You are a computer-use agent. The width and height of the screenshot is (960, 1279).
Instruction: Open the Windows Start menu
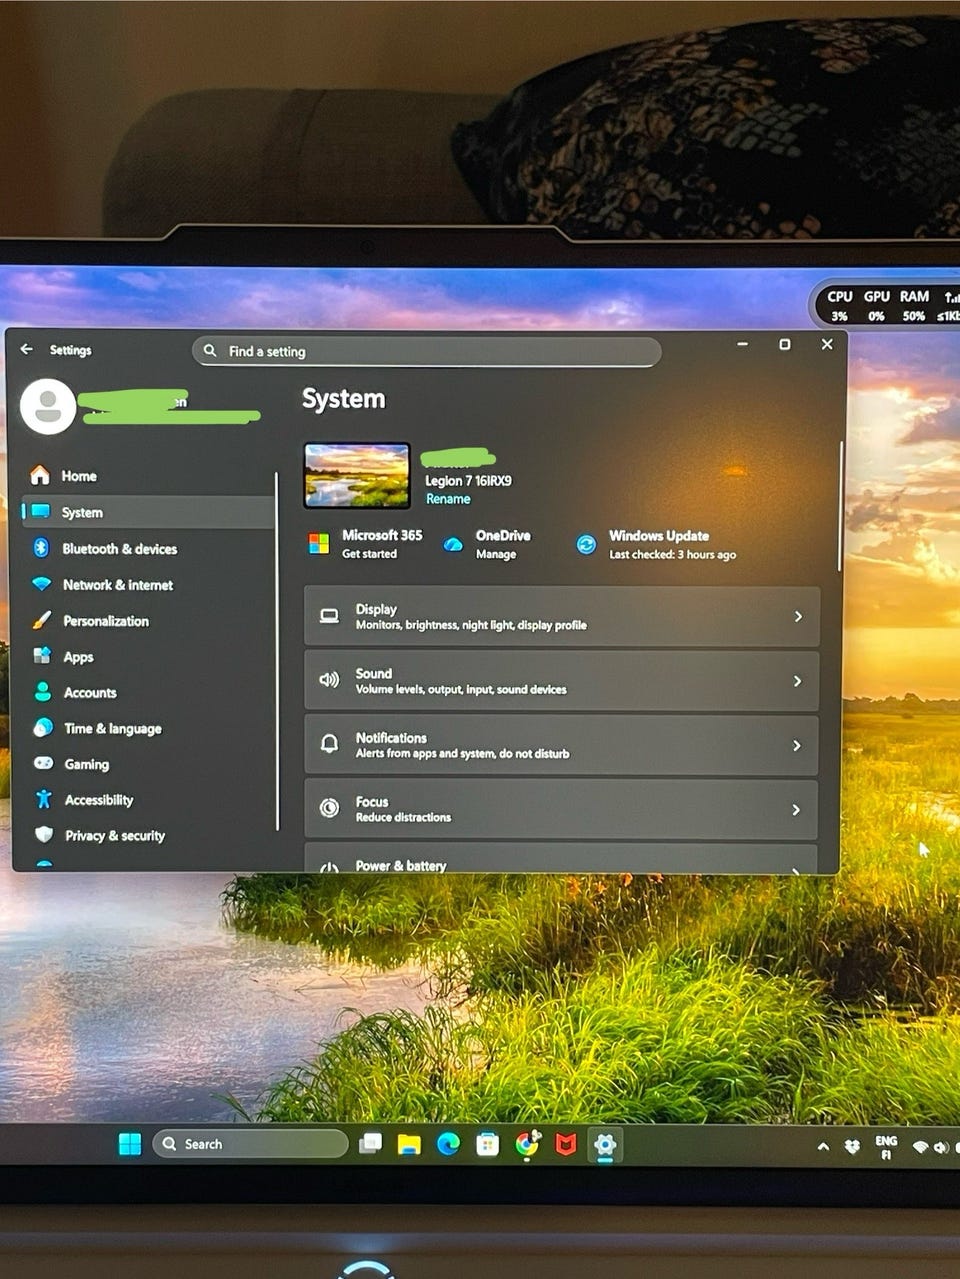coord(130,1144)
